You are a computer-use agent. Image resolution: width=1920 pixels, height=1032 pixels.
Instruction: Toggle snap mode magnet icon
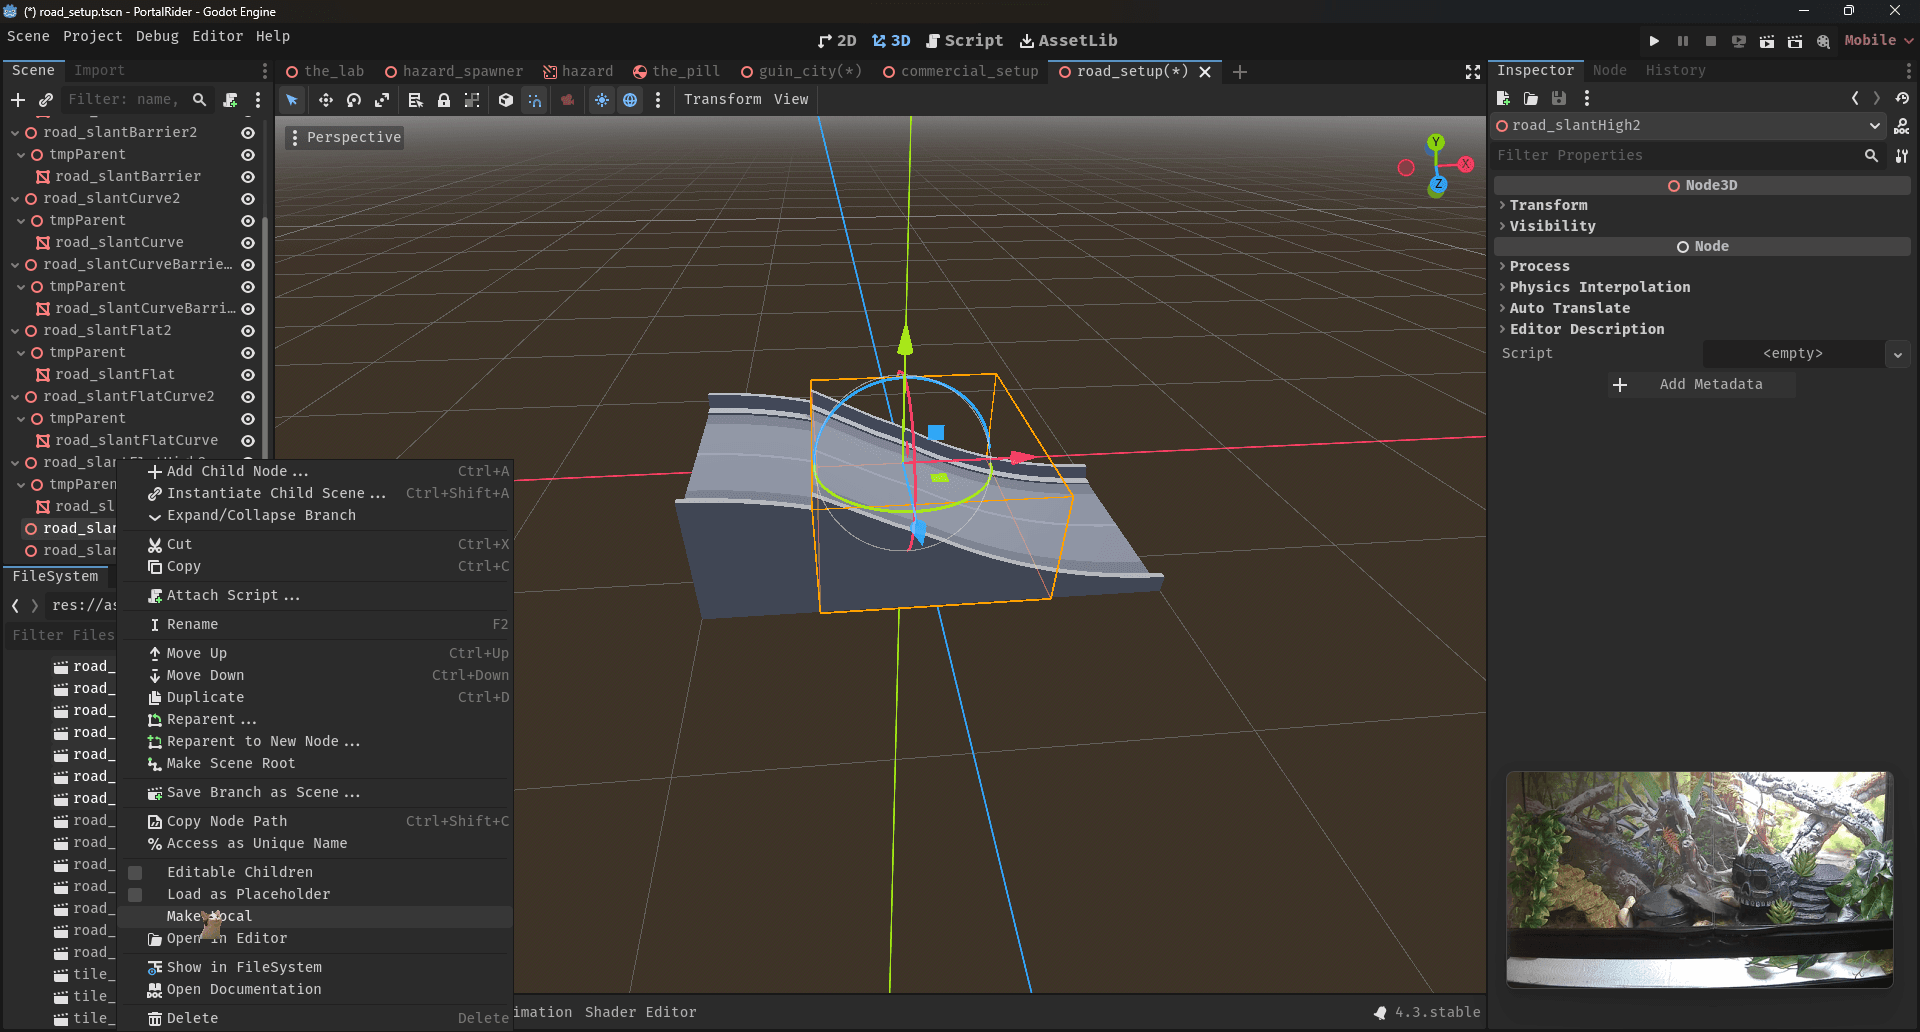[x=535, y=100]
